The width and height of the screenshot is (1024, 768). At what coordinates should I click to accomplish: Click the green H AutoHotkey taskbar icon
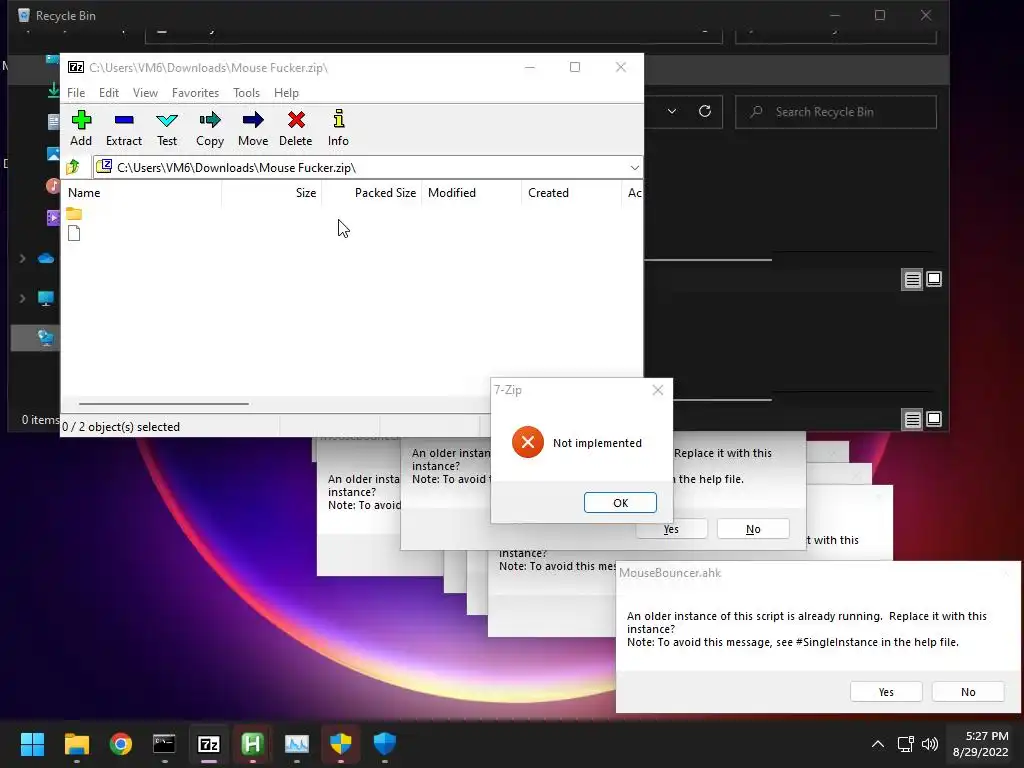(253, 743)
